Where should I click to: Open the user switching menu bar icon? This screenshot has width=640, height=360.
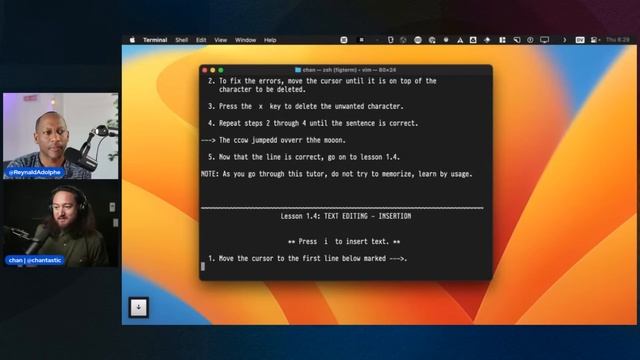(x=595, y=40)
